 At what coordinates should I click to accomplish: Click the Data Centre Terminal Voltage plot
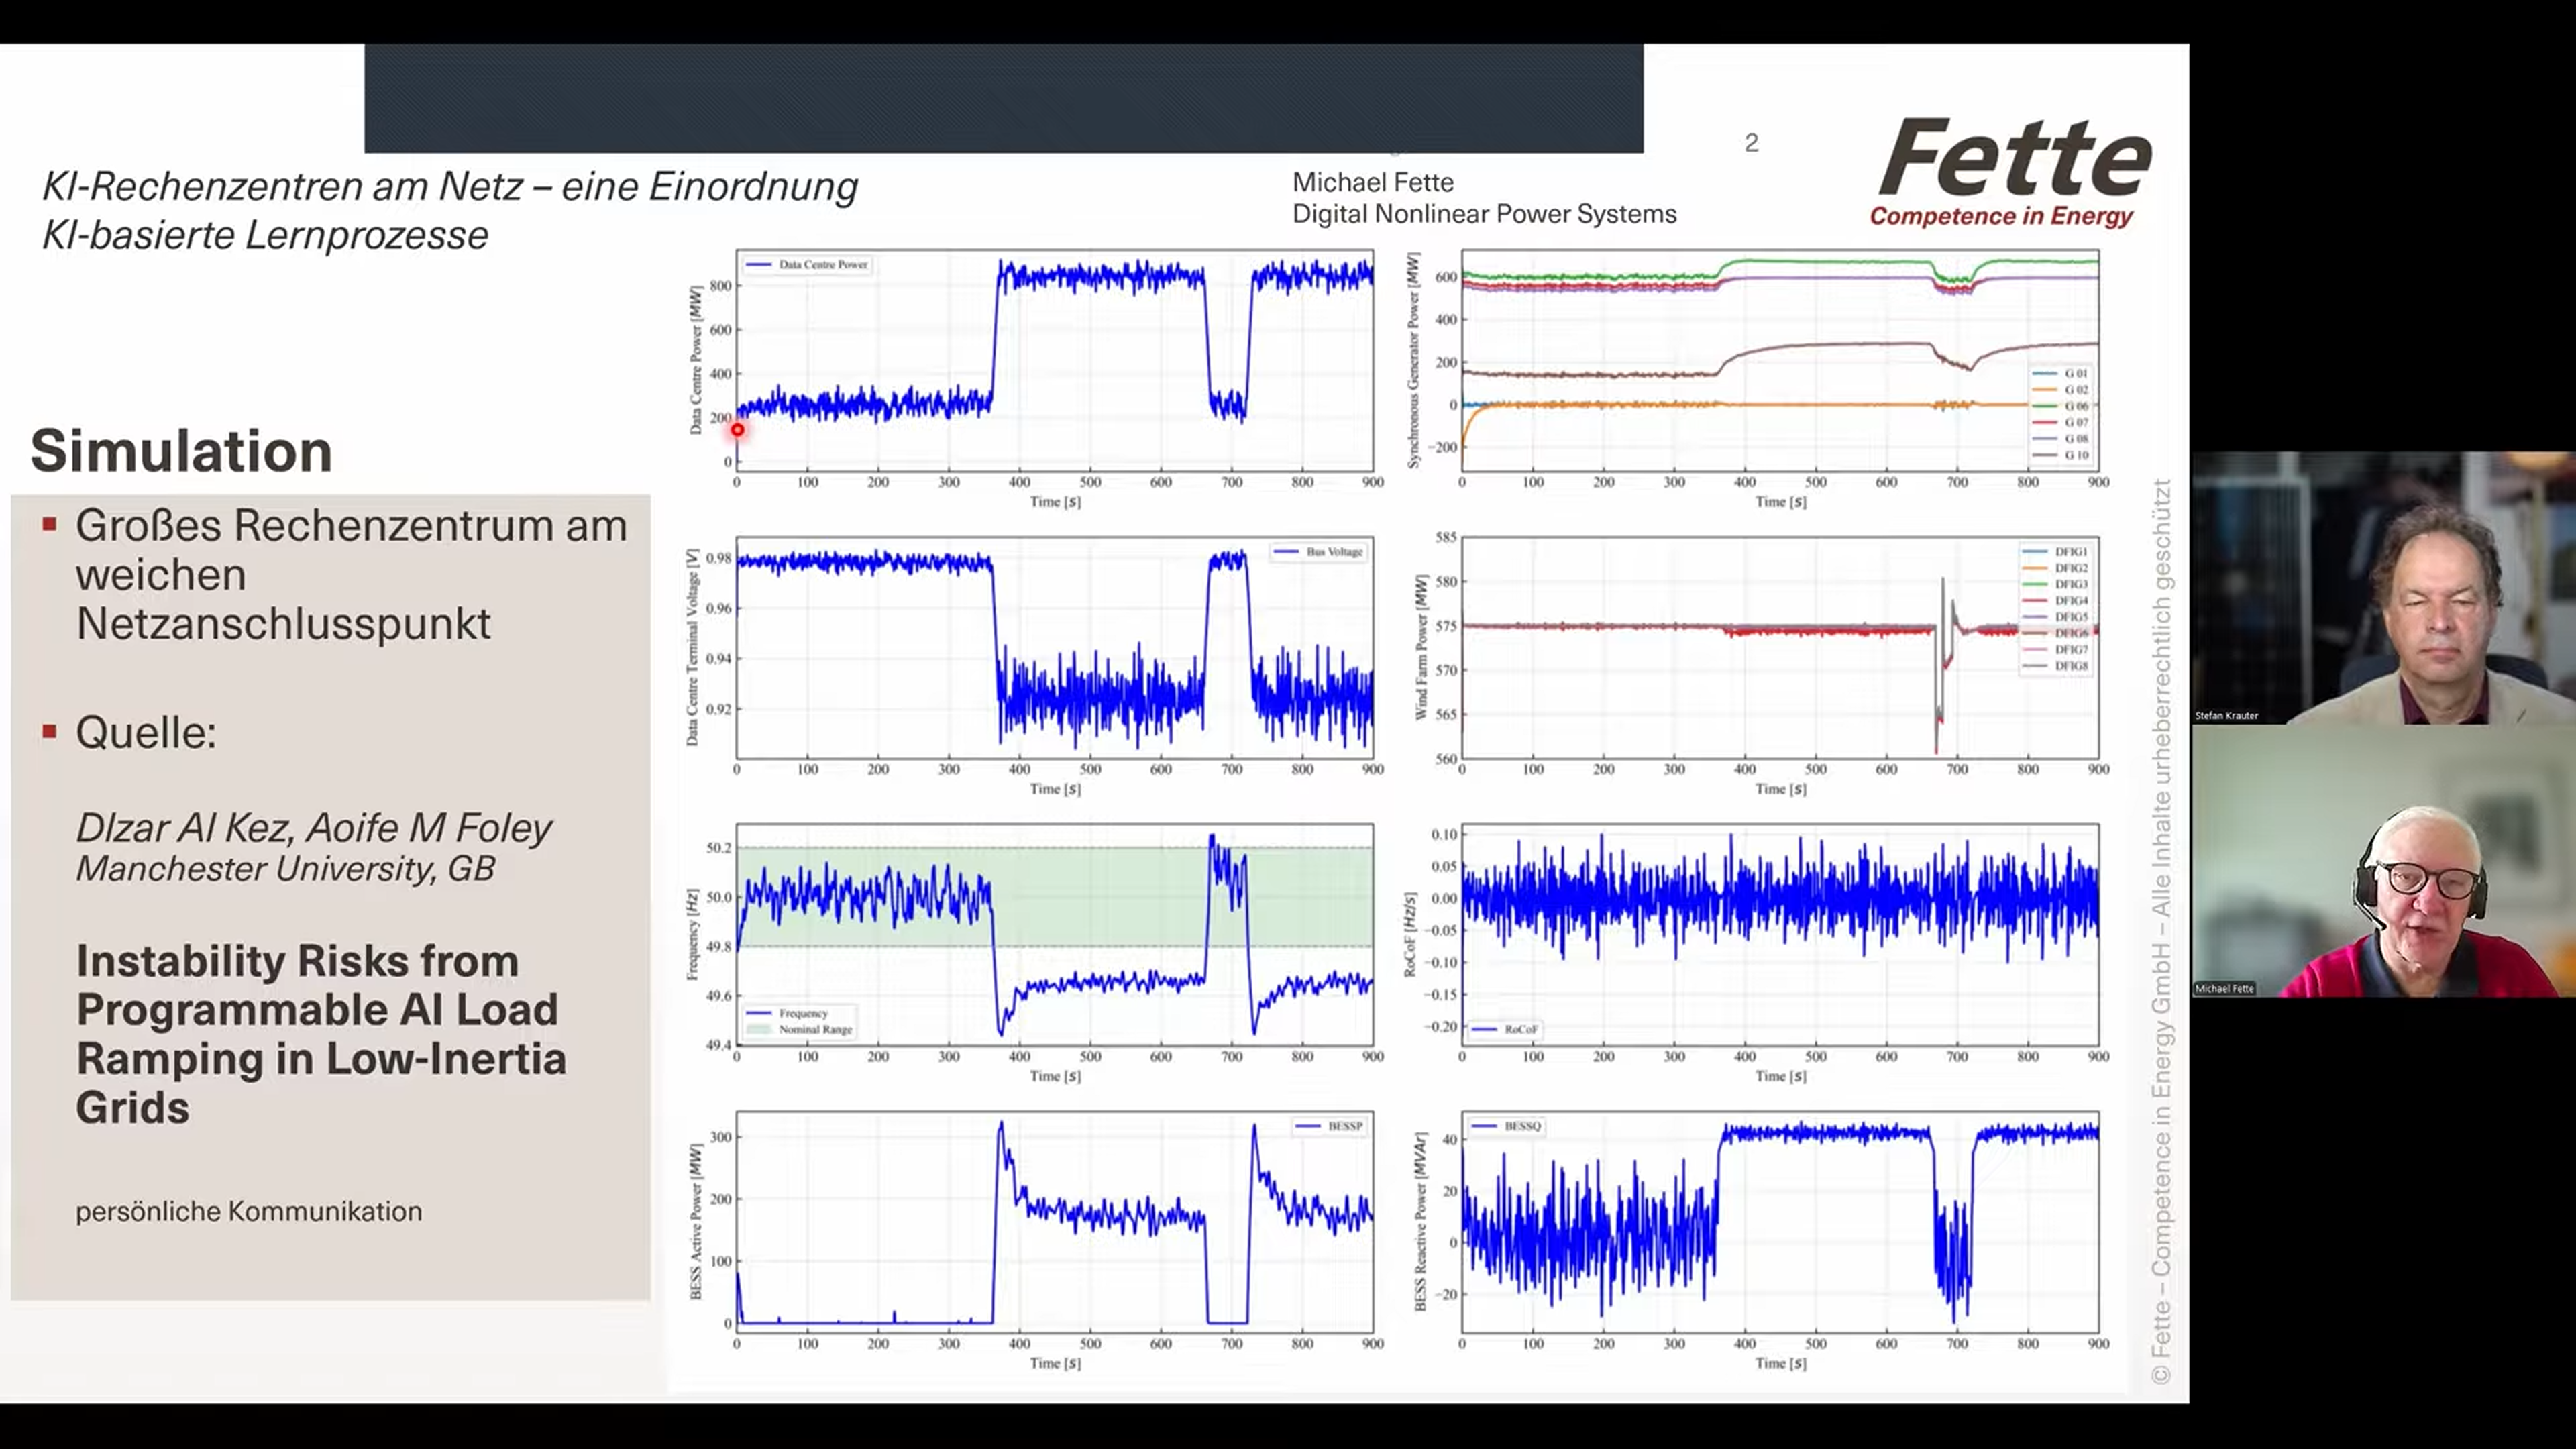coord(1055,647)
